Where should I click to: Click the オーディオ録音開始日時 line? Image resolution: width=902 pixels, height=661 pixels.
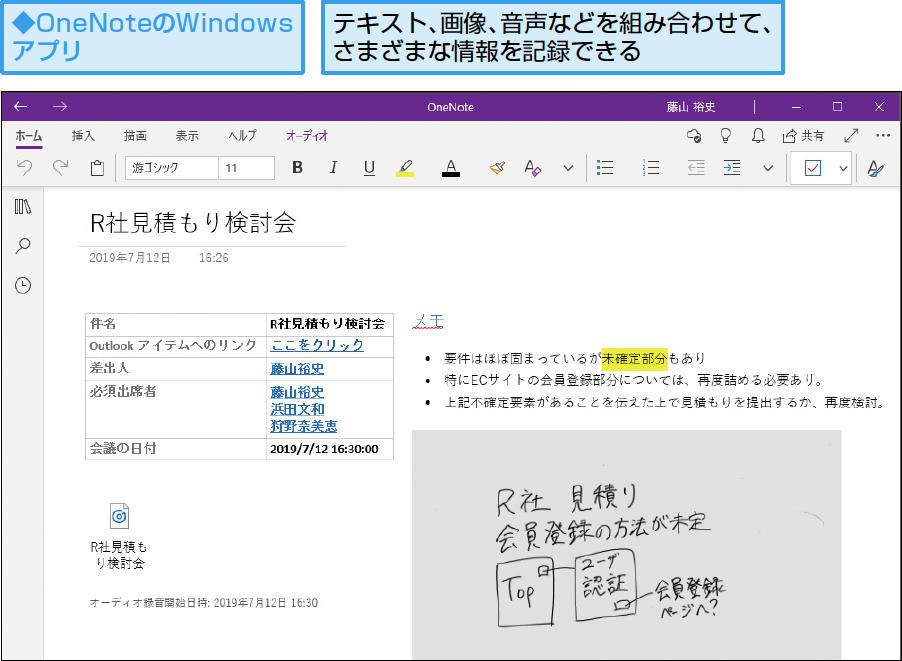pyautogui.click(x=204, y=603)
